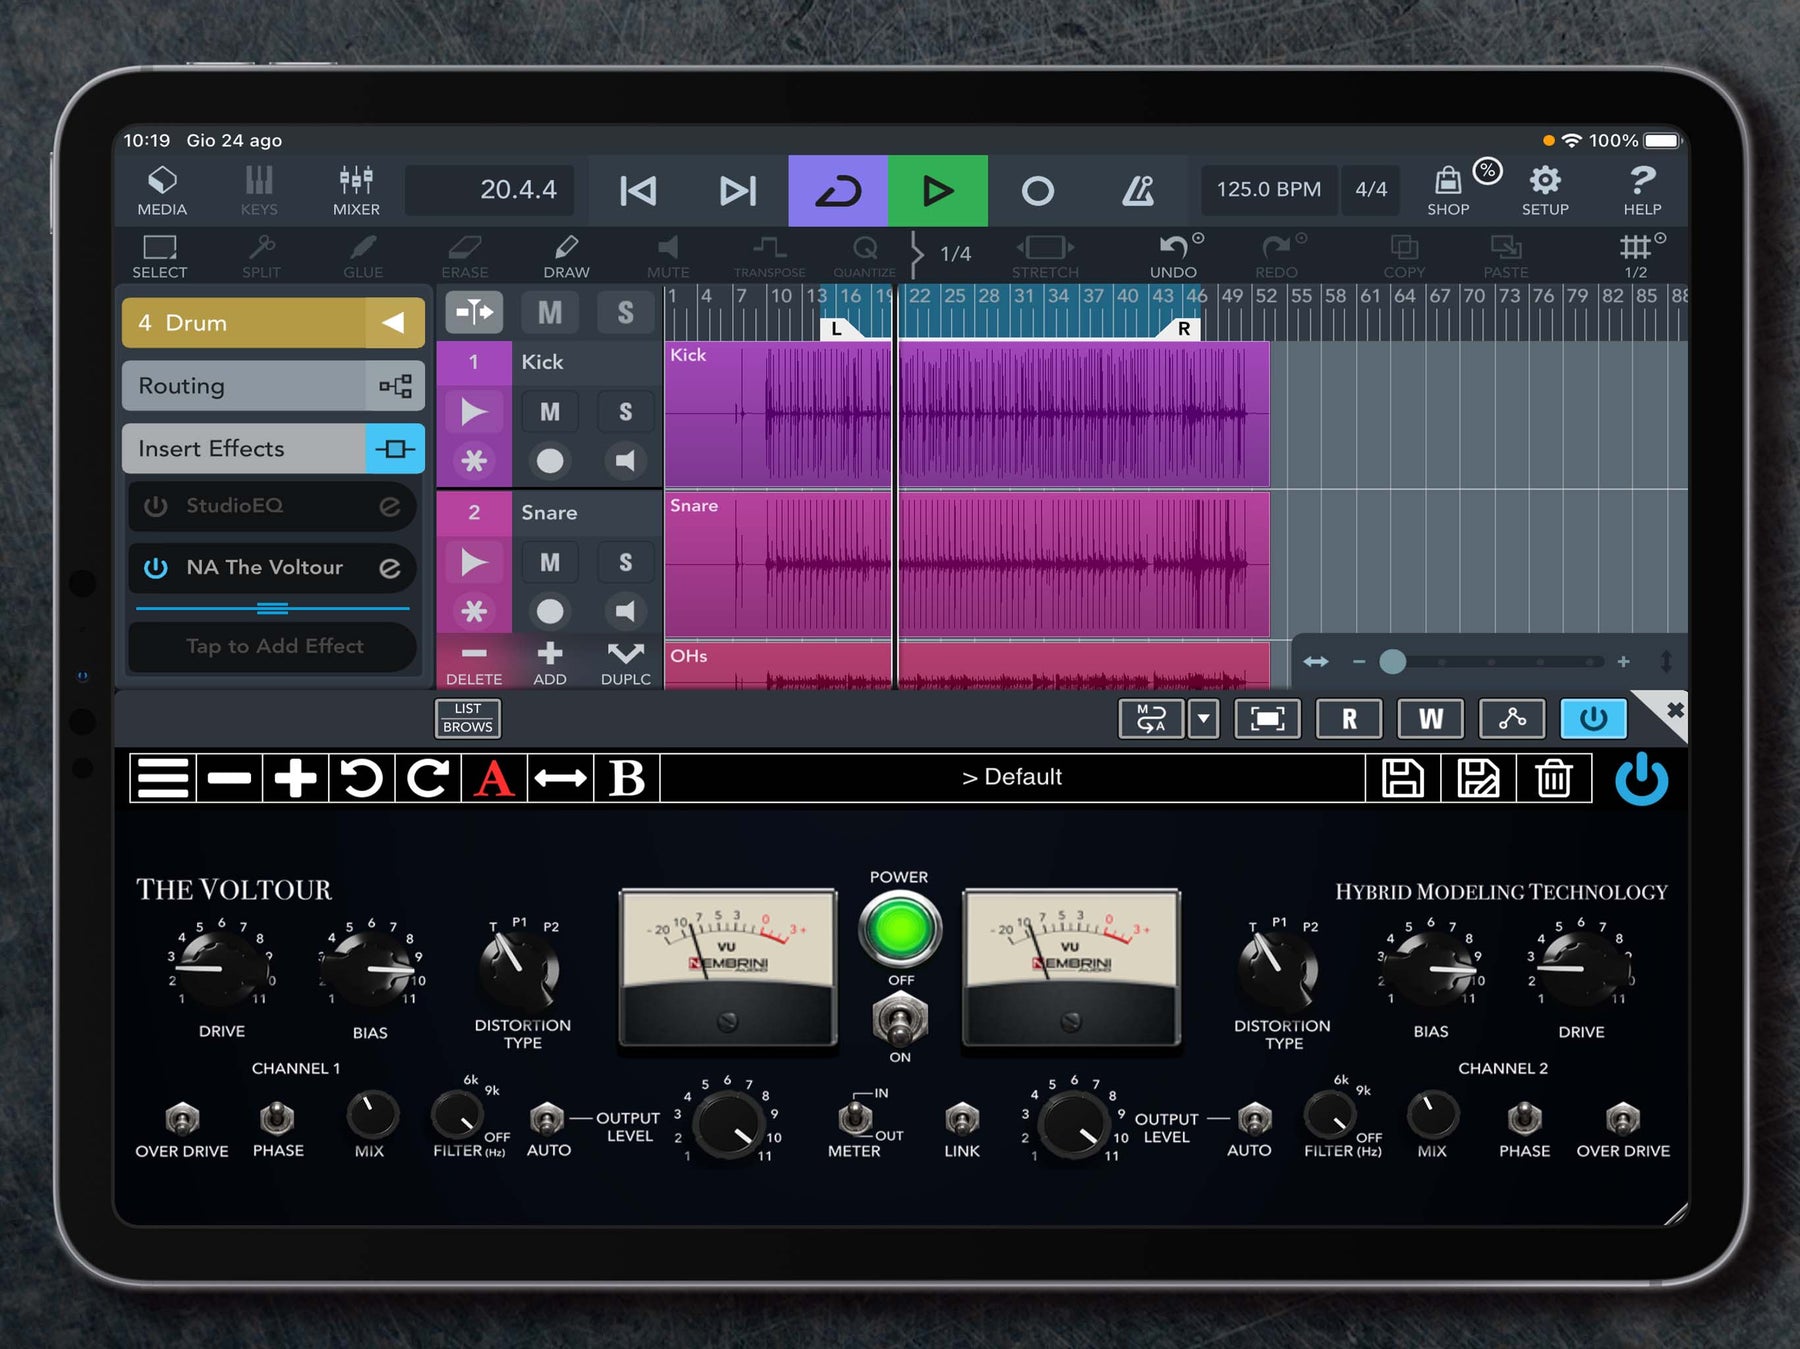Toggle power of NA The Voltour insert

156,568
